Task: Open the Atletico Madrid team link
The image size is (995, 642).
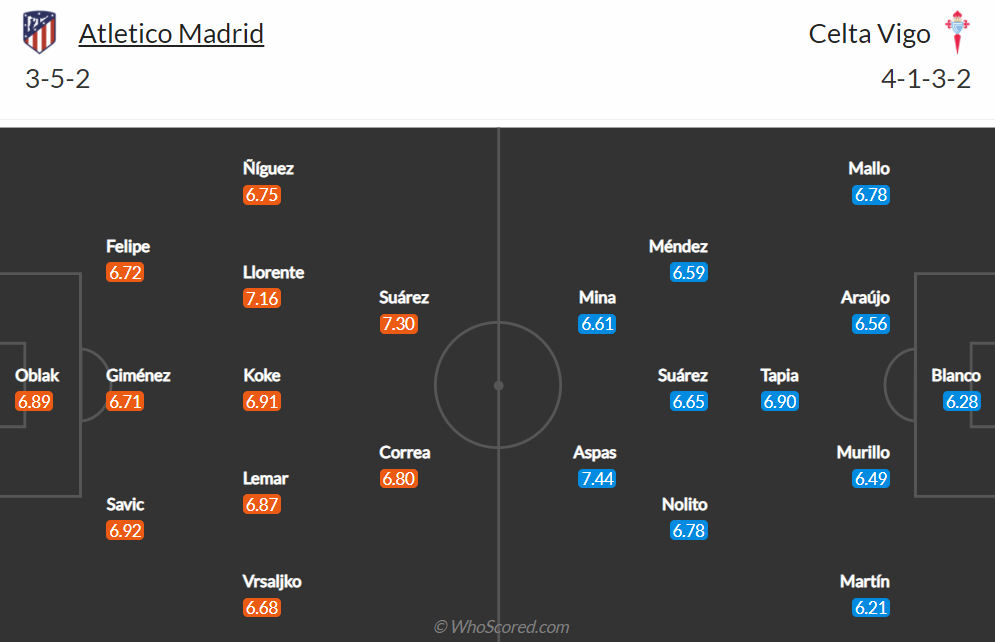Action: pyautogui.click(x=171, y=34)
